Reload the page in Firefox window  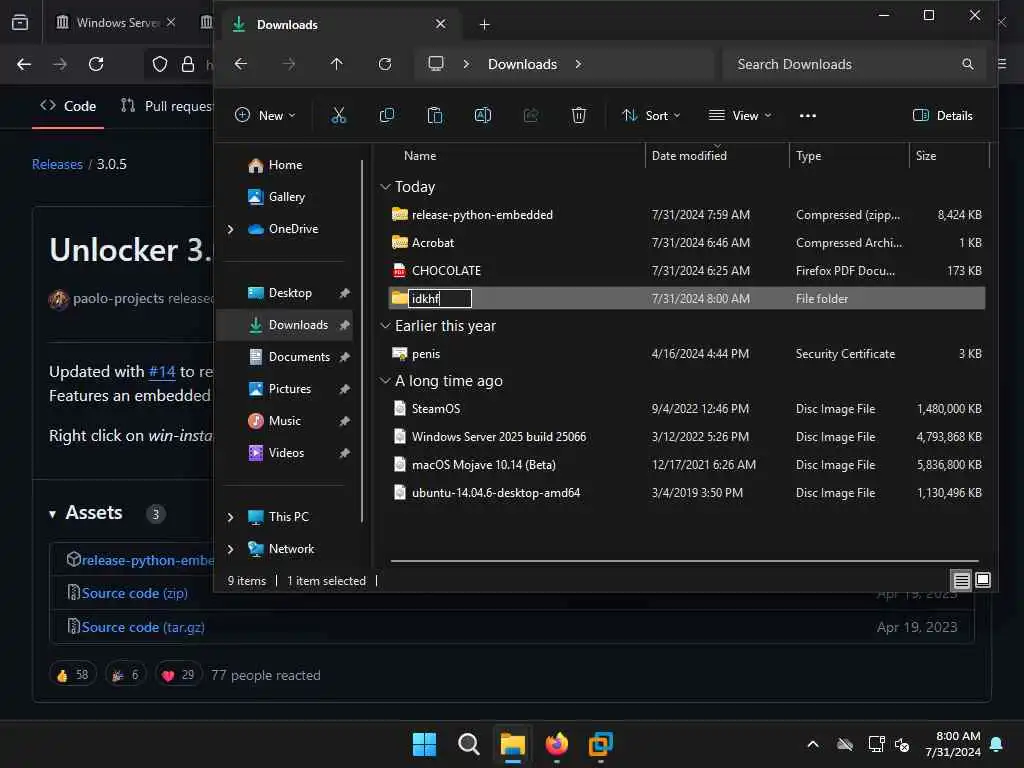[x=96, y=64]
